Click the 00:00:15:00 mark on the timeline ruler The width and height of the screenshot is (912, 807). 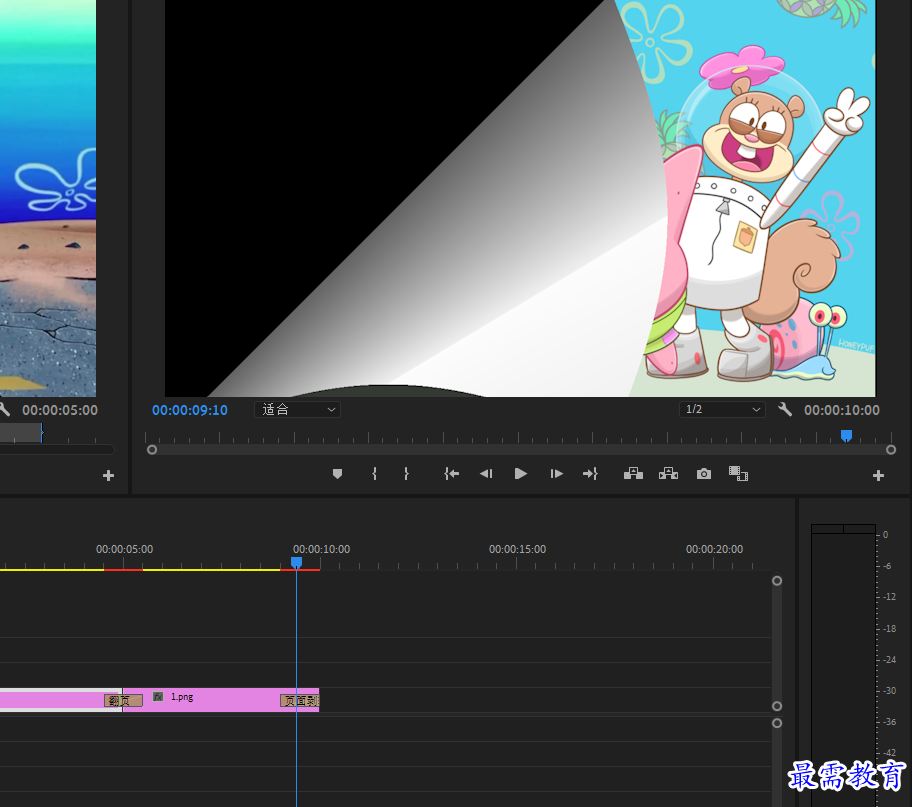coord(517,549)
